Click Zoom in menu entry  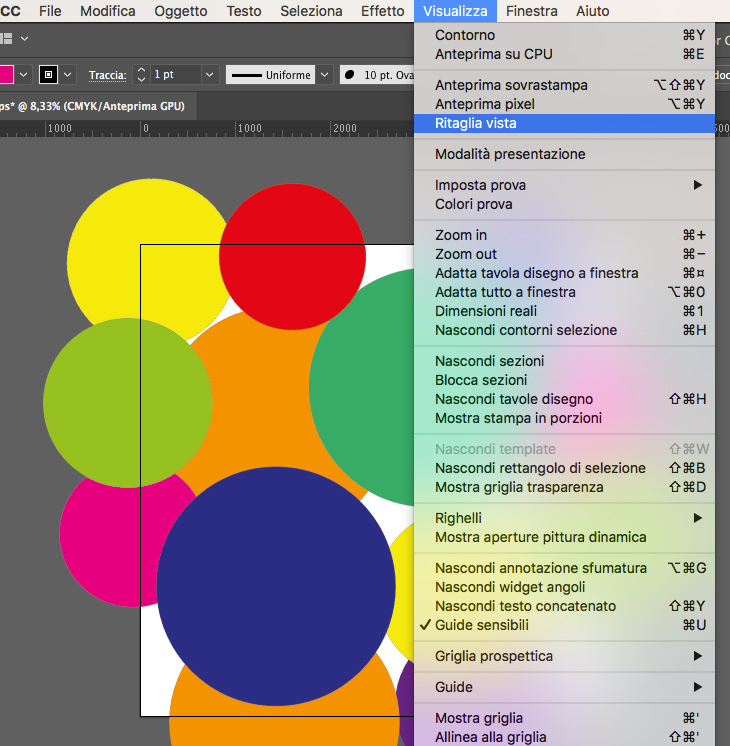[x=564, y=235]
